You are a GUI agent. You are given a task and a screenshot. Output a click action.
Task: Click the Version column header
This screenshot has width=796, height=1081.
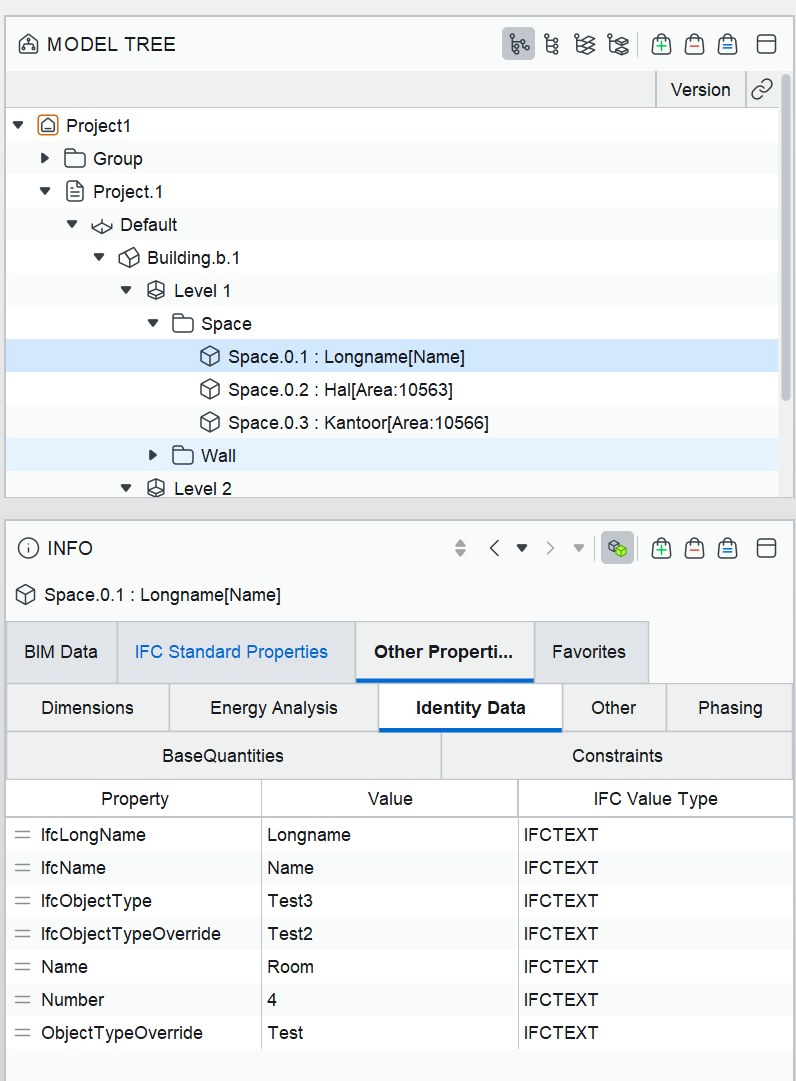point(700,90)
